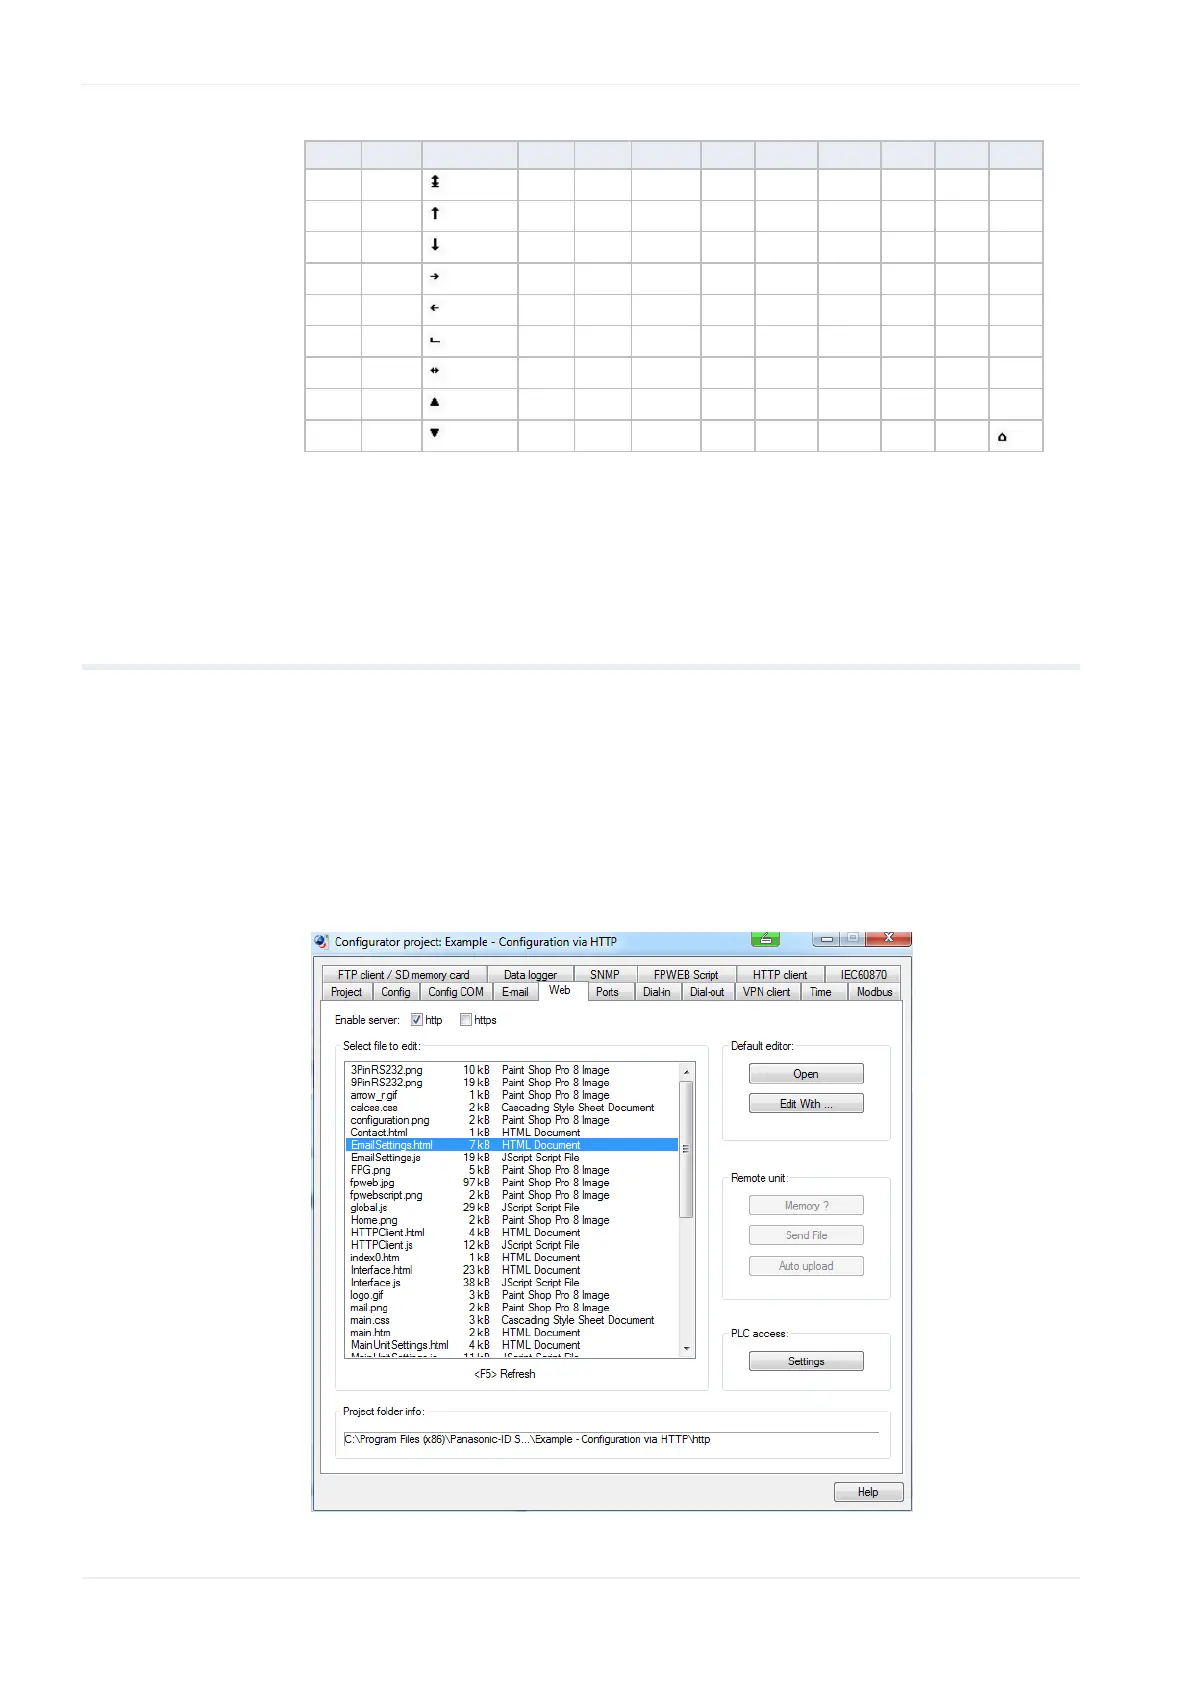Click the up-down arrow symbol in the table
The width and height of the screenshot is (1191, 1683).
[435, 182]
